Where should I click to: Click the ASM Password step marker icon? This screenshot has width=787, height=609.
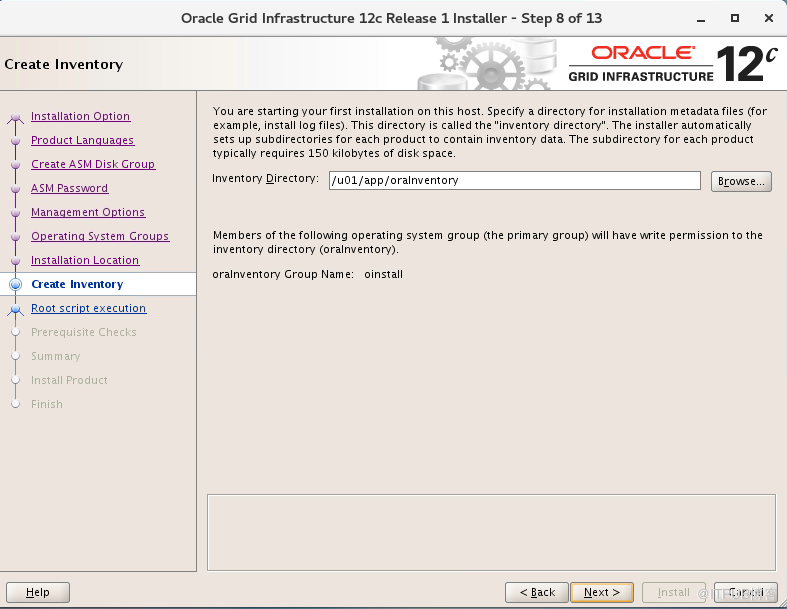pyautogui.click(x=16, y=189)
